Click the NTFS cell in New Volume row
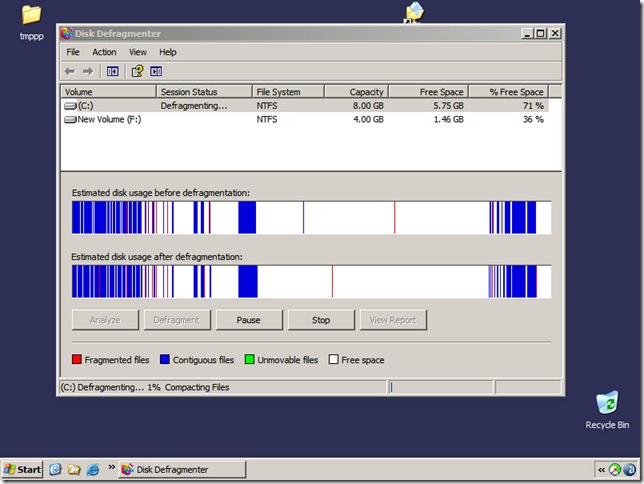Image resolution: width=644 pixels, height=484 pixels. coord(267,120)
